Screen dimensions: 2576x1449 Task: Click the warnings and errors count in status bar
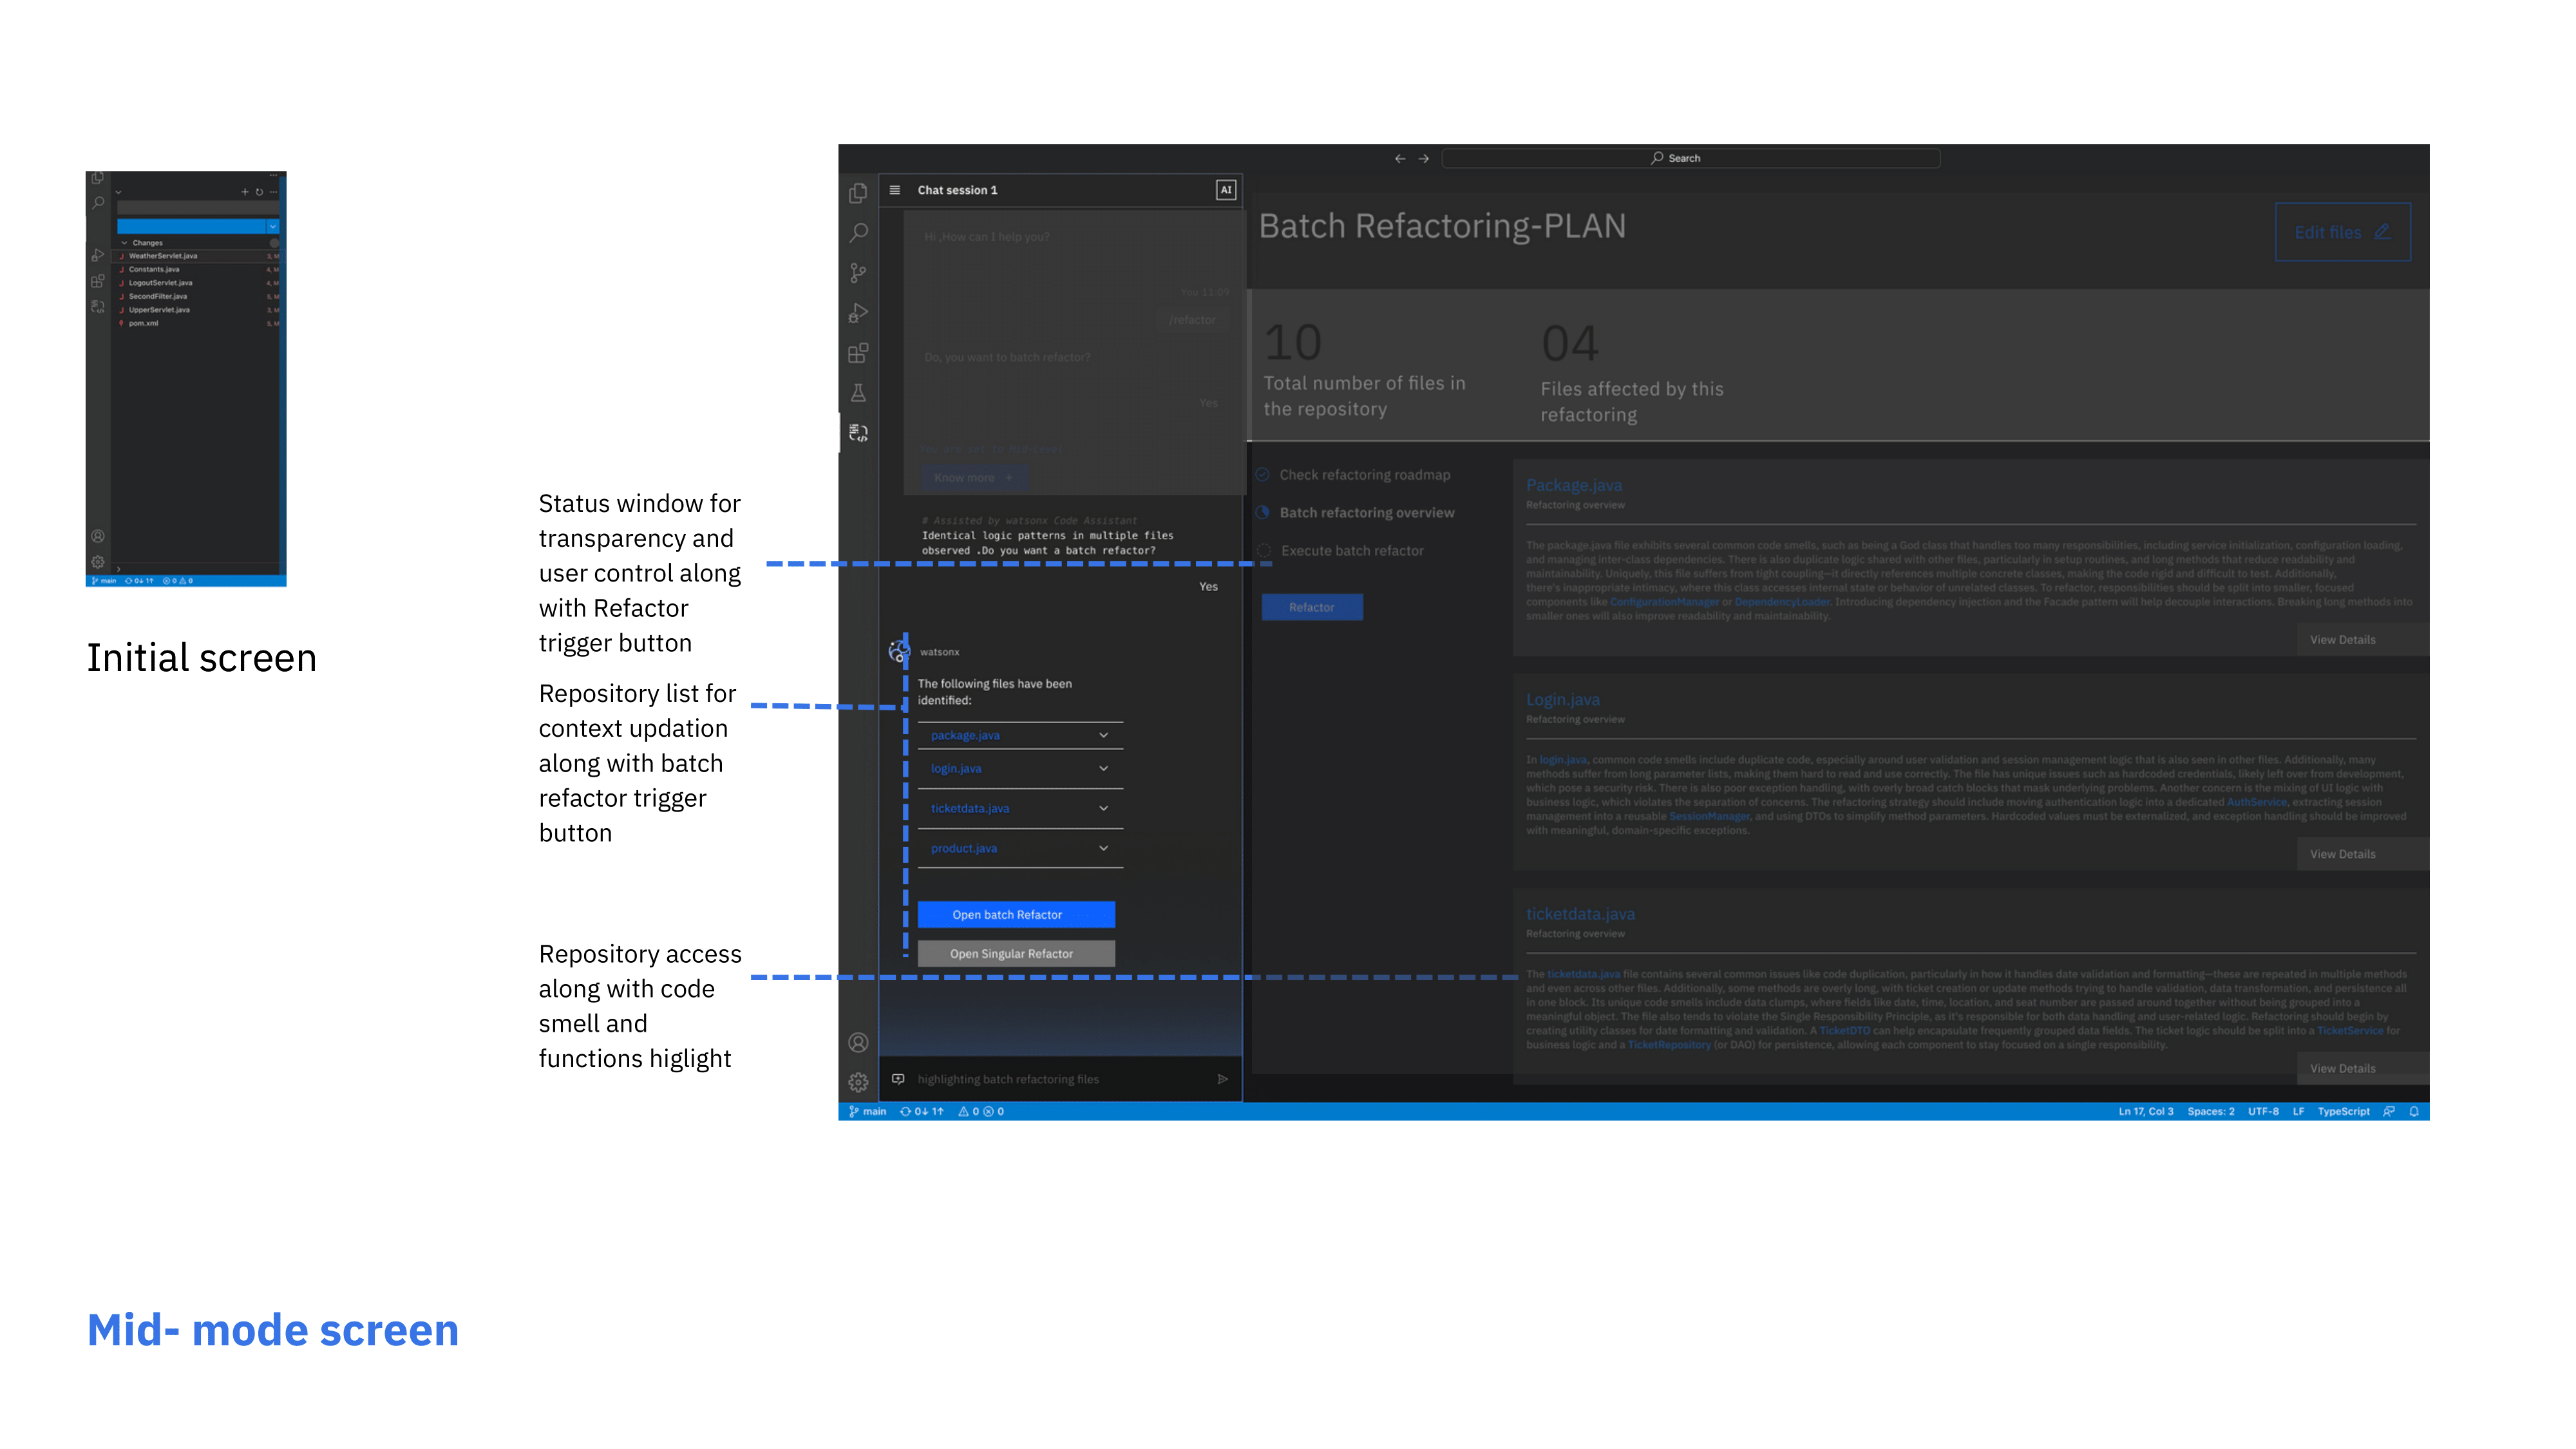click(981, 1111)
